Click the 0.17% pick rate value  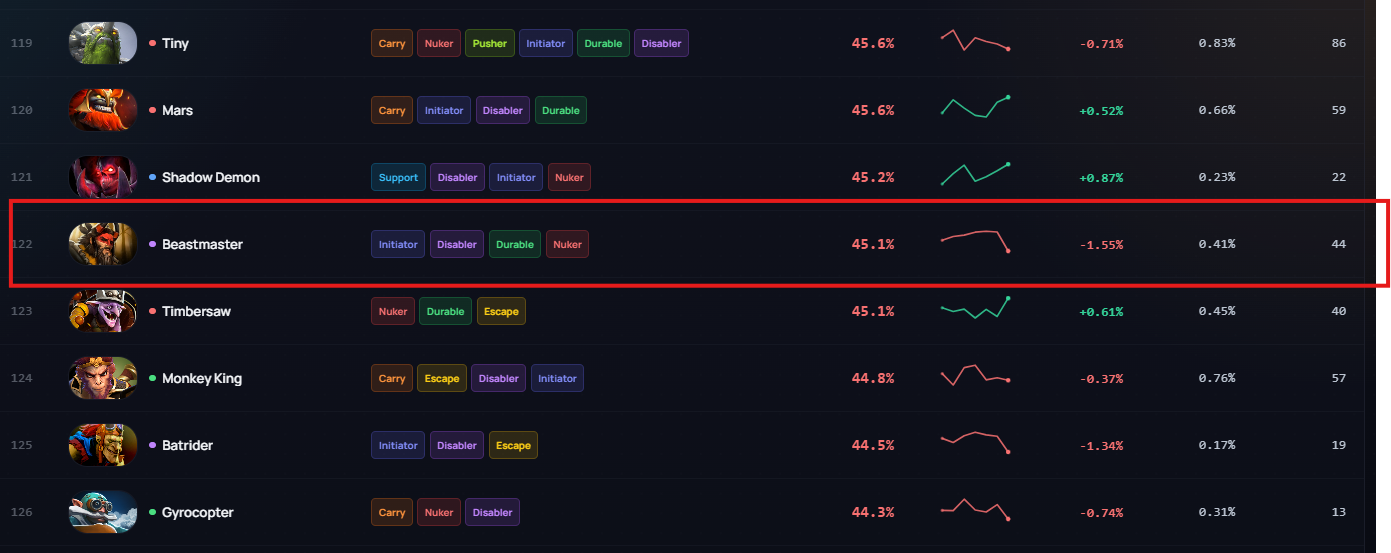[1217, 445]
